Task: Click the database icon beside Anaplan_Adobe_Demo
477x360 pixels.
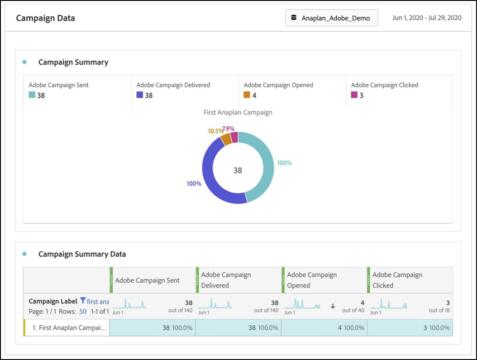Action: coord(294,18)
